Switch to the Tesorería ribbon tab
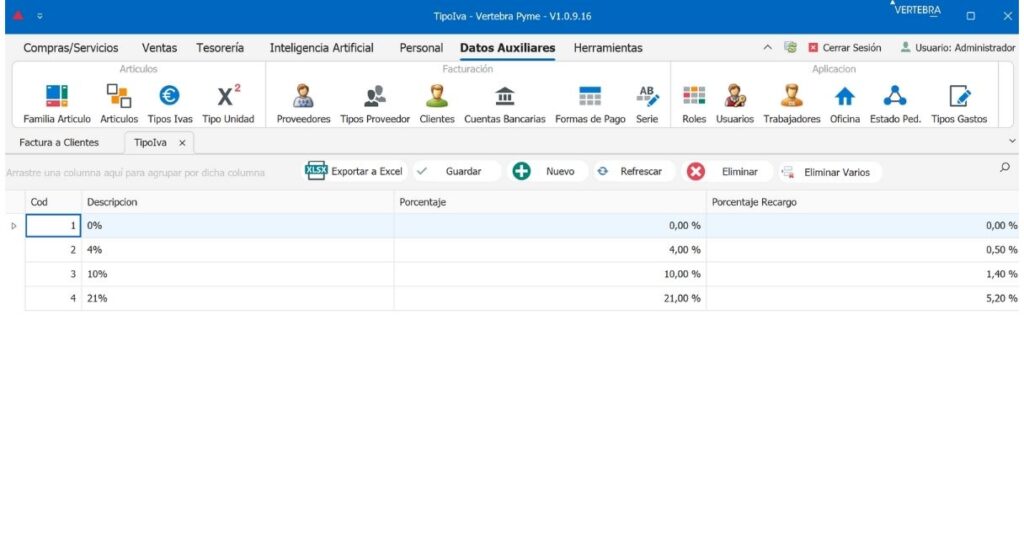1024x550 pixels. (220, 48)
